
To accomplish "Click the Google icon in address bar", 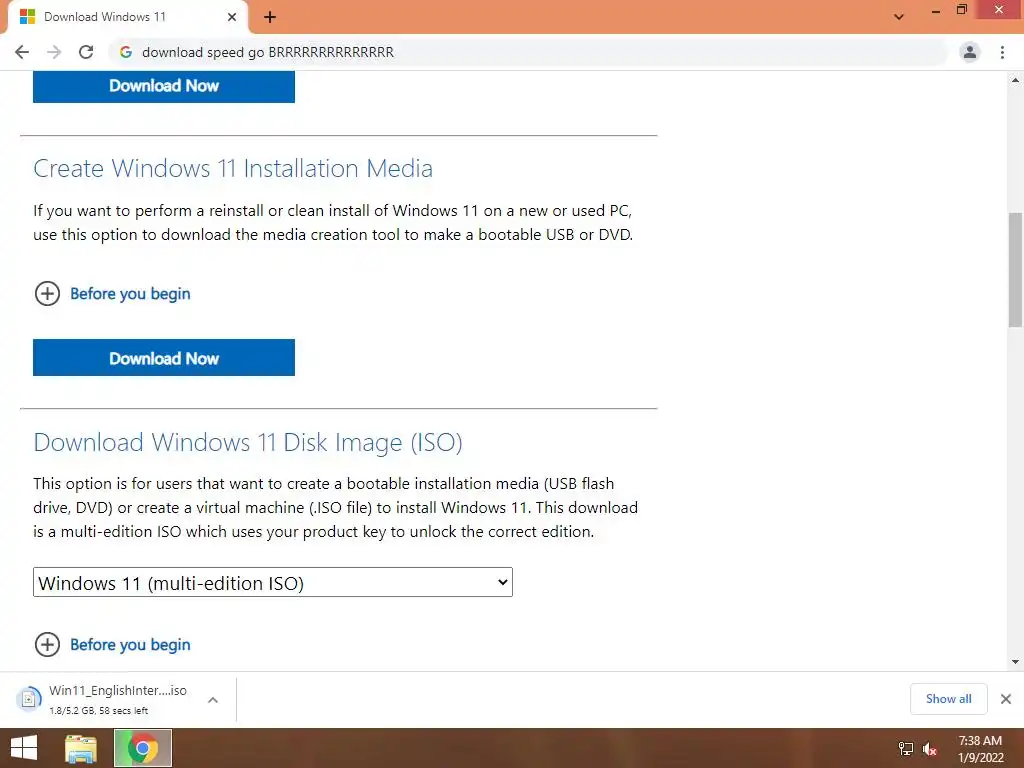I will click(x=125, y=52).
